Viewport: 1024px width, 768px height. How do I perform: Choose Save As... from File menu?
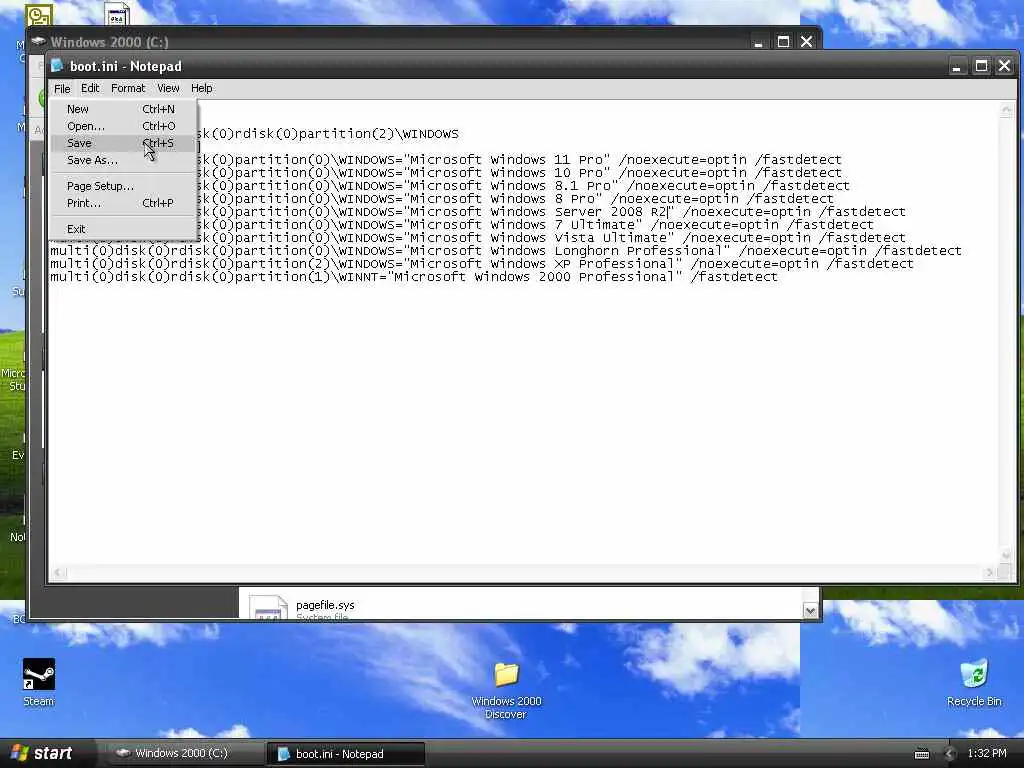pos(122,160)
